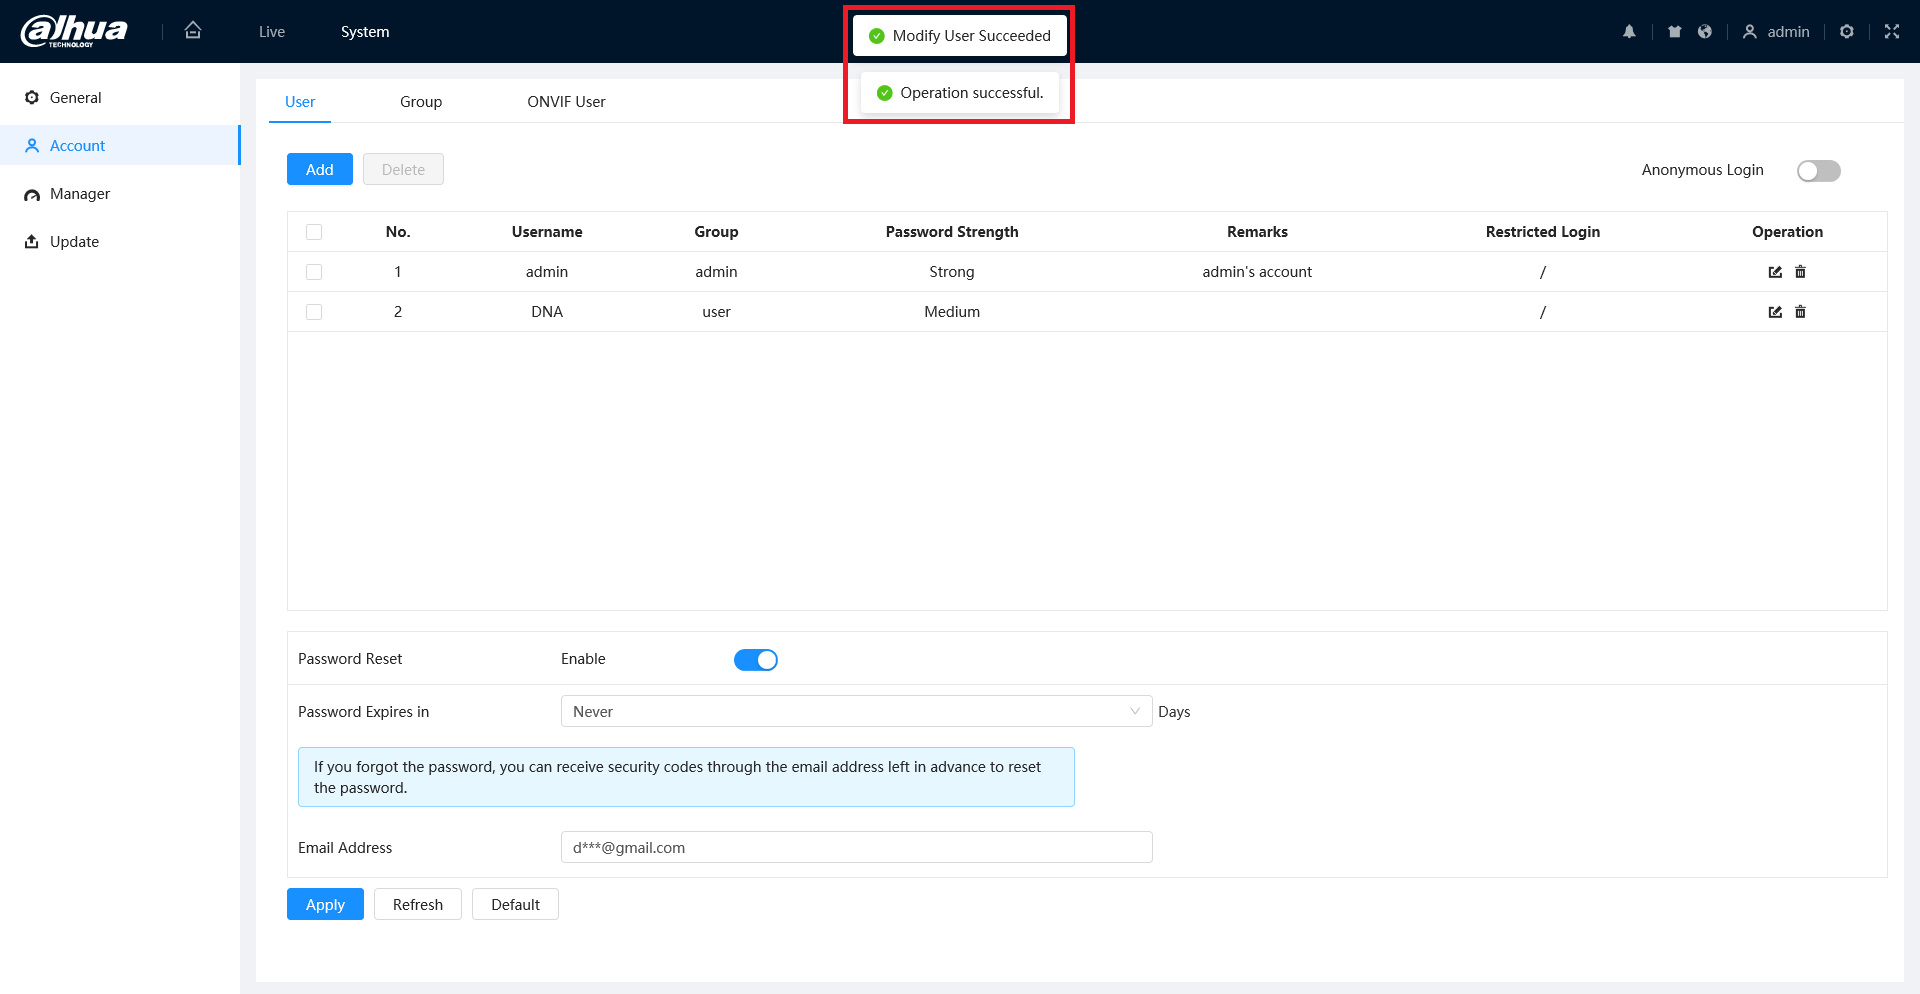Open the admin account menu
This screenshot has height=994, width=1920.
(1776, 32)
